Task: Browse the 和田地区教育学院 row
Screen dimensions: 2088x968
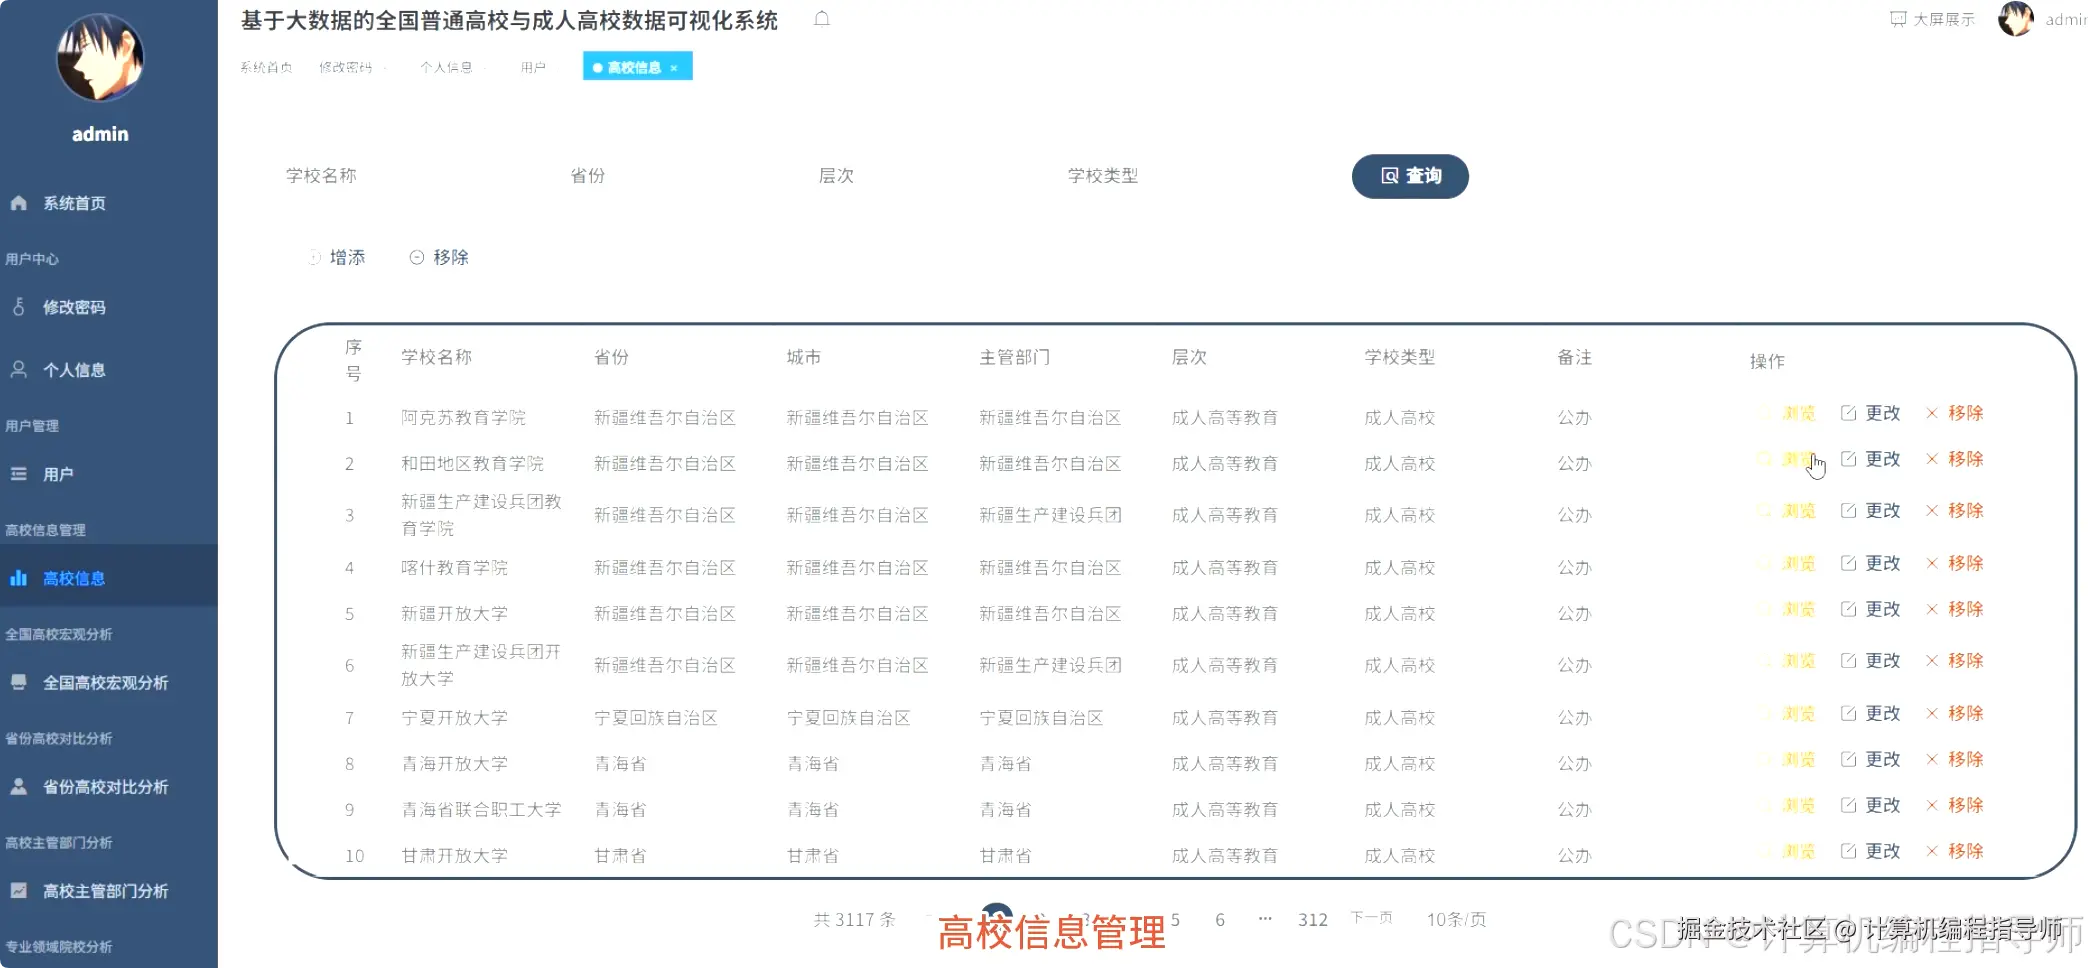Action: coord(1788,459)
